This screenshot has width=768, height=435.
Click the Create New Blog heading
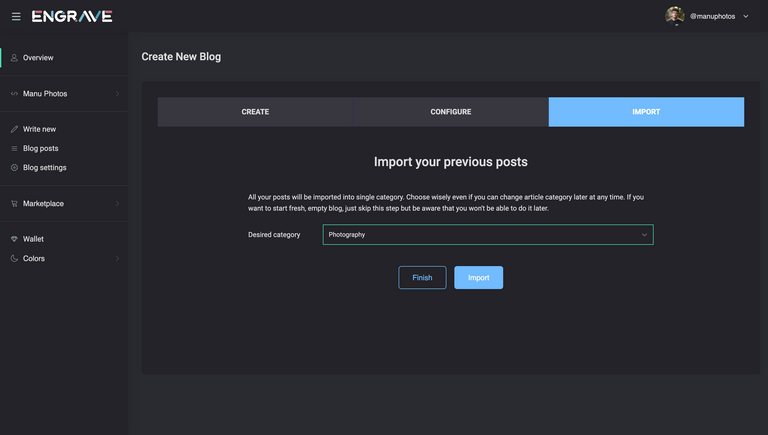click(x=181, y=57)
